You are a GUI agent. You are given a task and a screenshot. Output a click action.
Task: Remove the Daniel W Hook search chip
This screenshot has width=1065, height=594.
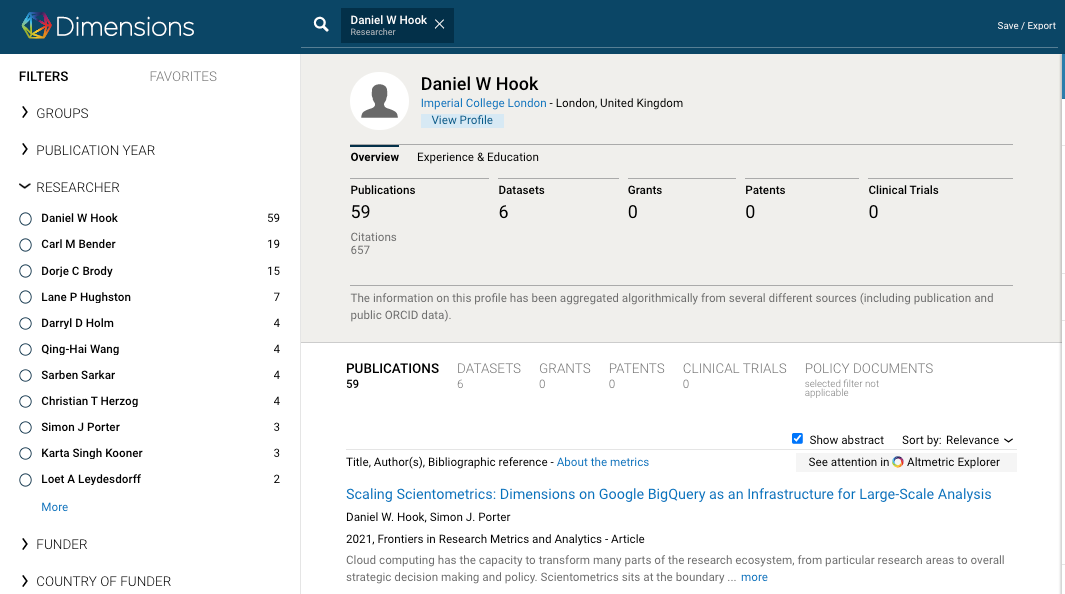(x=439, y=25)
